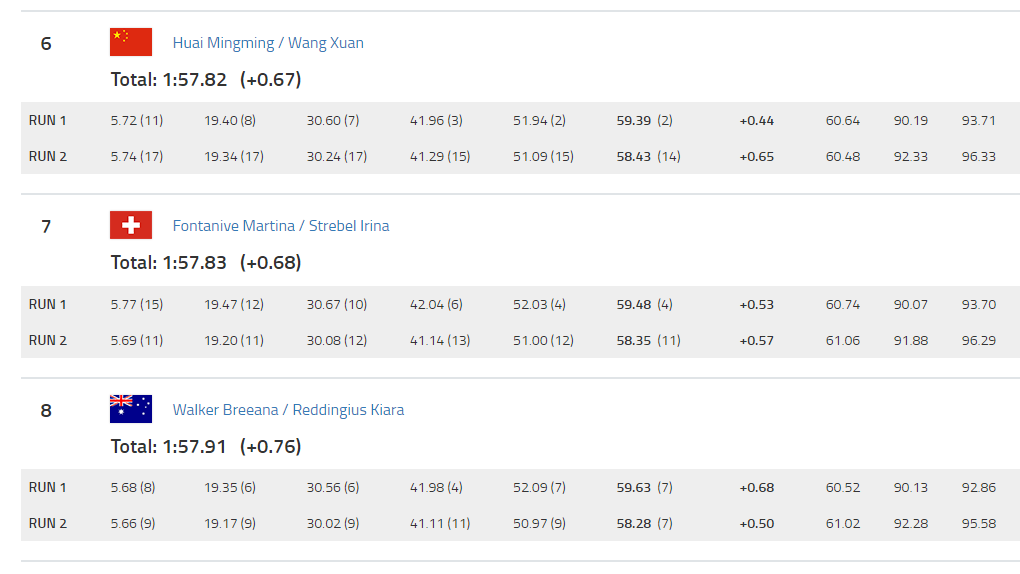Click Australia's RUN 1 start time 5.68
This screenshot has height=574, width=1020.
pyautogui.click(x=124, y=488)
